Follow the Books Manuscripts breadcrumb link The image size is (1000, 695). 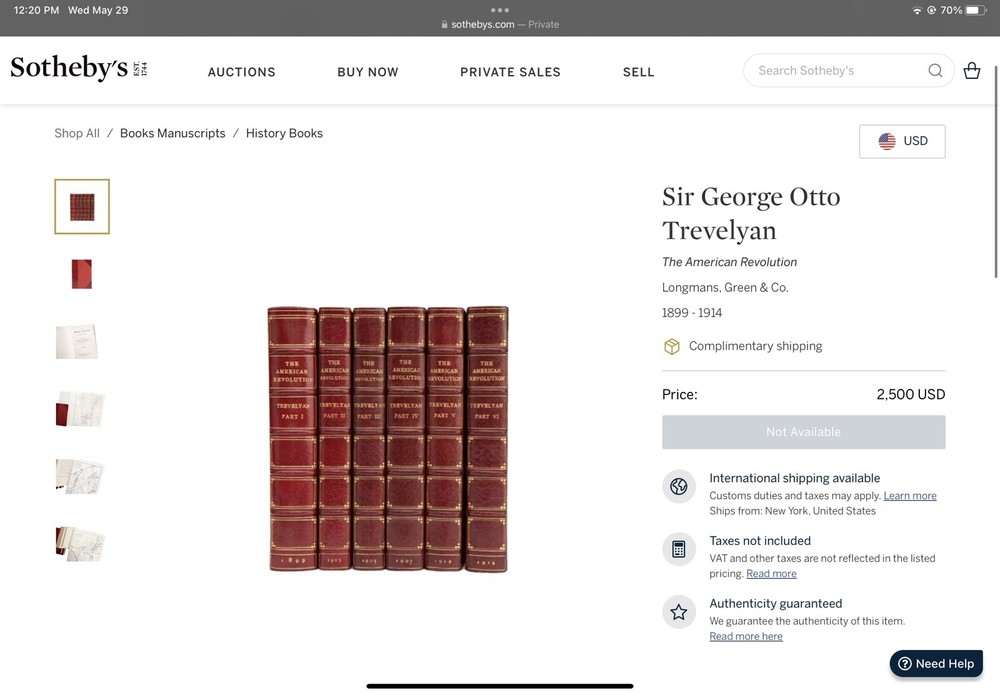pyautogui.click(x=172, y=133)
